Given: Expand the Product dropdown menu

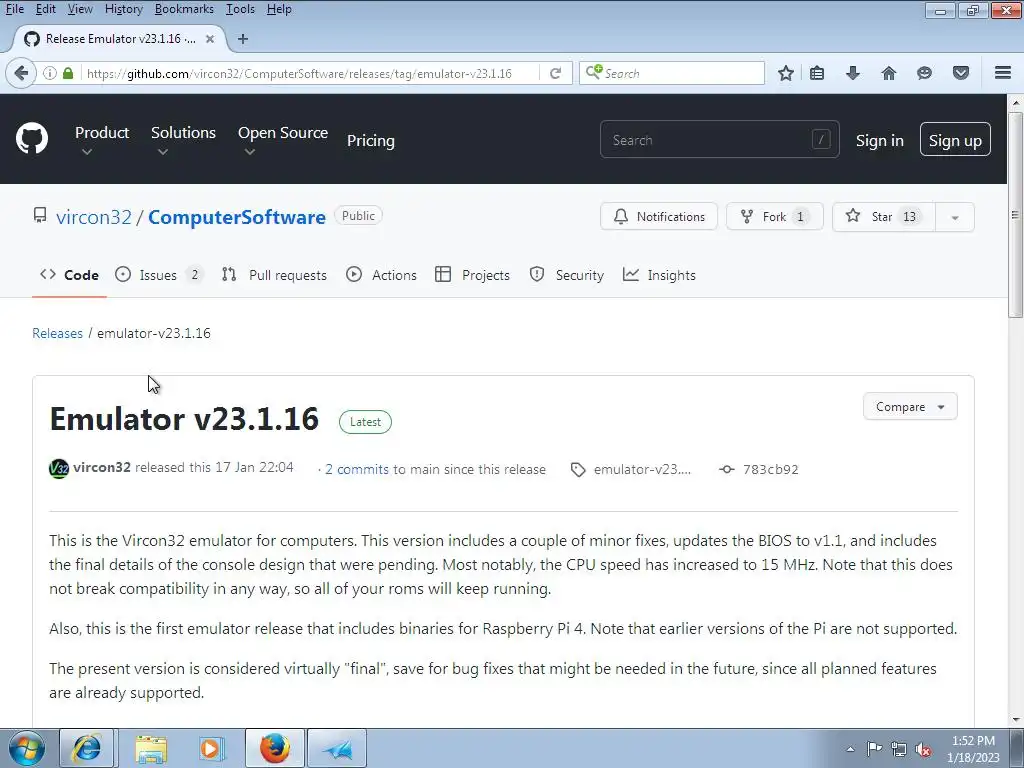Looking at the screenshot, I should pyautogui.click(x=102, y=140).
